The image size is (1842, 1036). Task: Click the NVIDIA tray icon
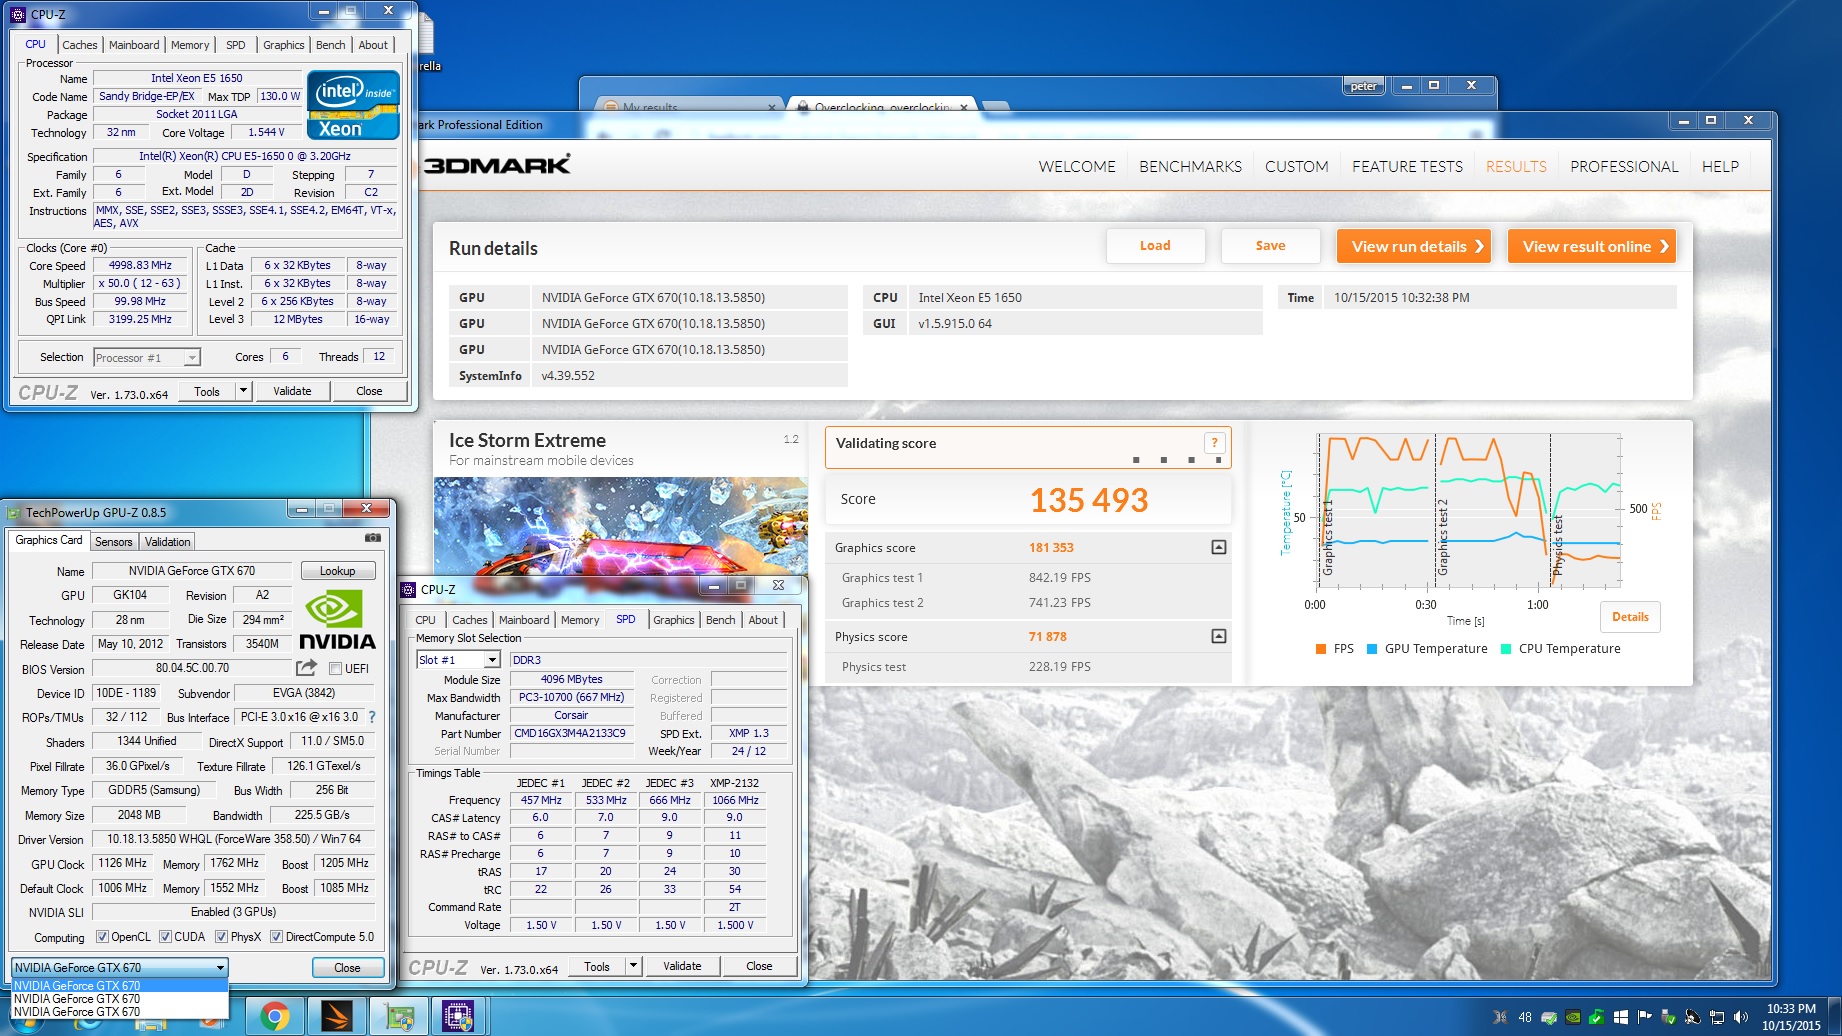[x=1573, y=1017]
